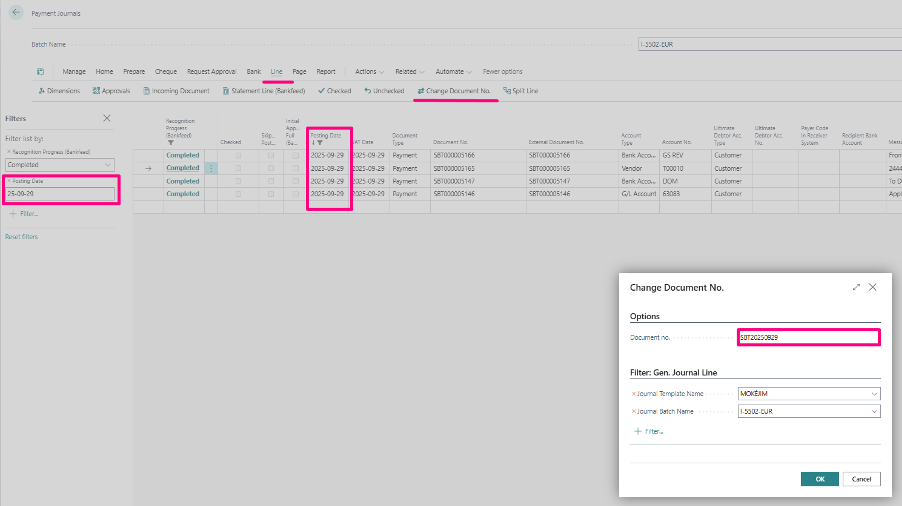The image size is (902, 506).
Task: Expand the Related dropdown menu
Action: pyautogui.click(x=410, y=72)
